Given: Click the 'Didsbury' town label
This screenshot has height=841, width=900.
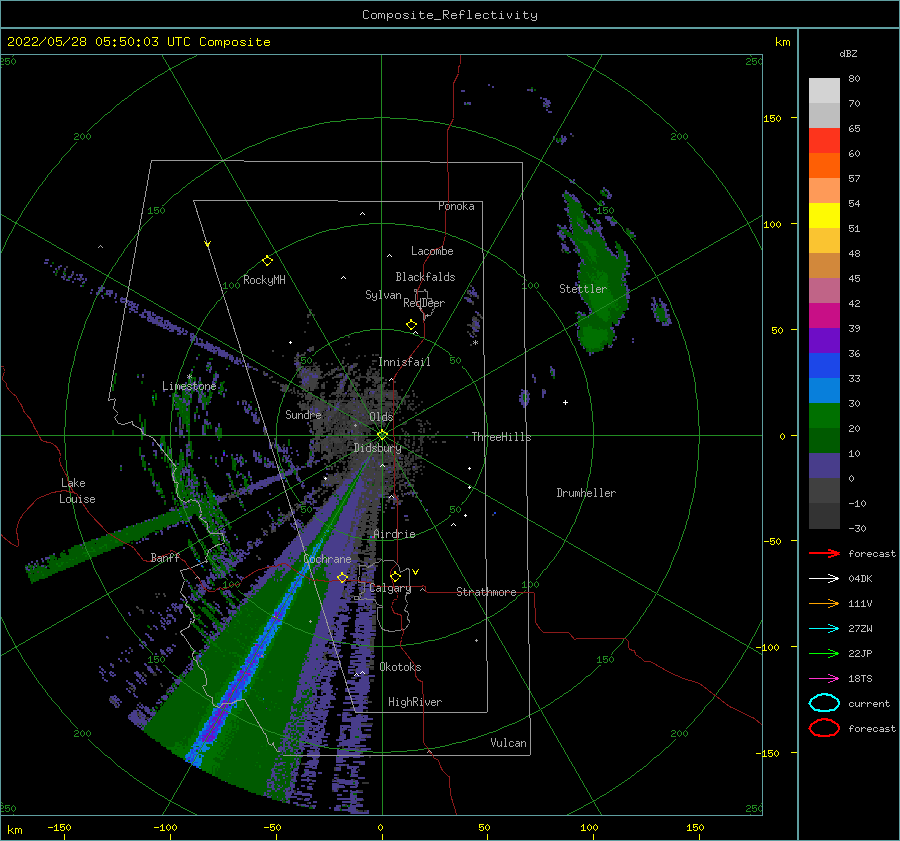Looking at the screenshot, I should 377,448.
